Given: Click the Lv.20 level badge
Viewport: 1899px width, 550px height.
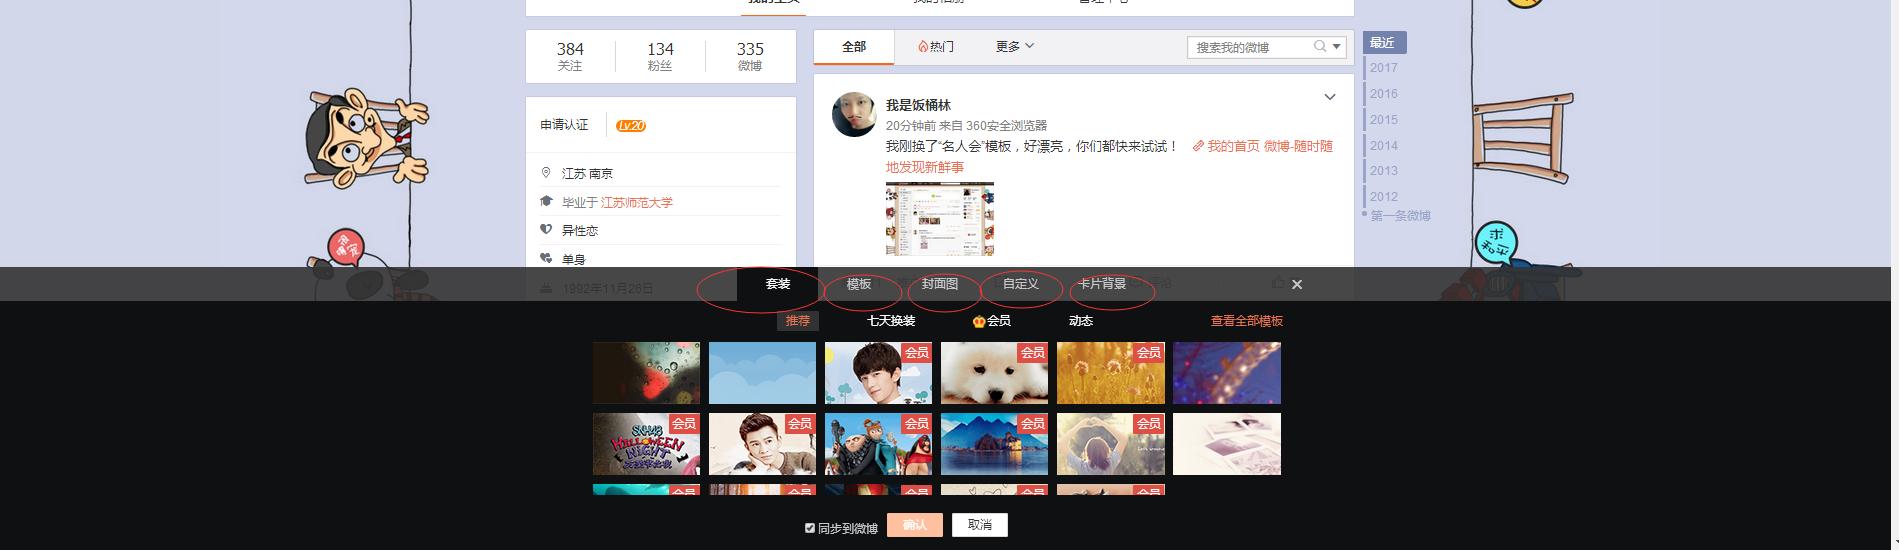Looking at the screenshot, I should coord(630,126).
